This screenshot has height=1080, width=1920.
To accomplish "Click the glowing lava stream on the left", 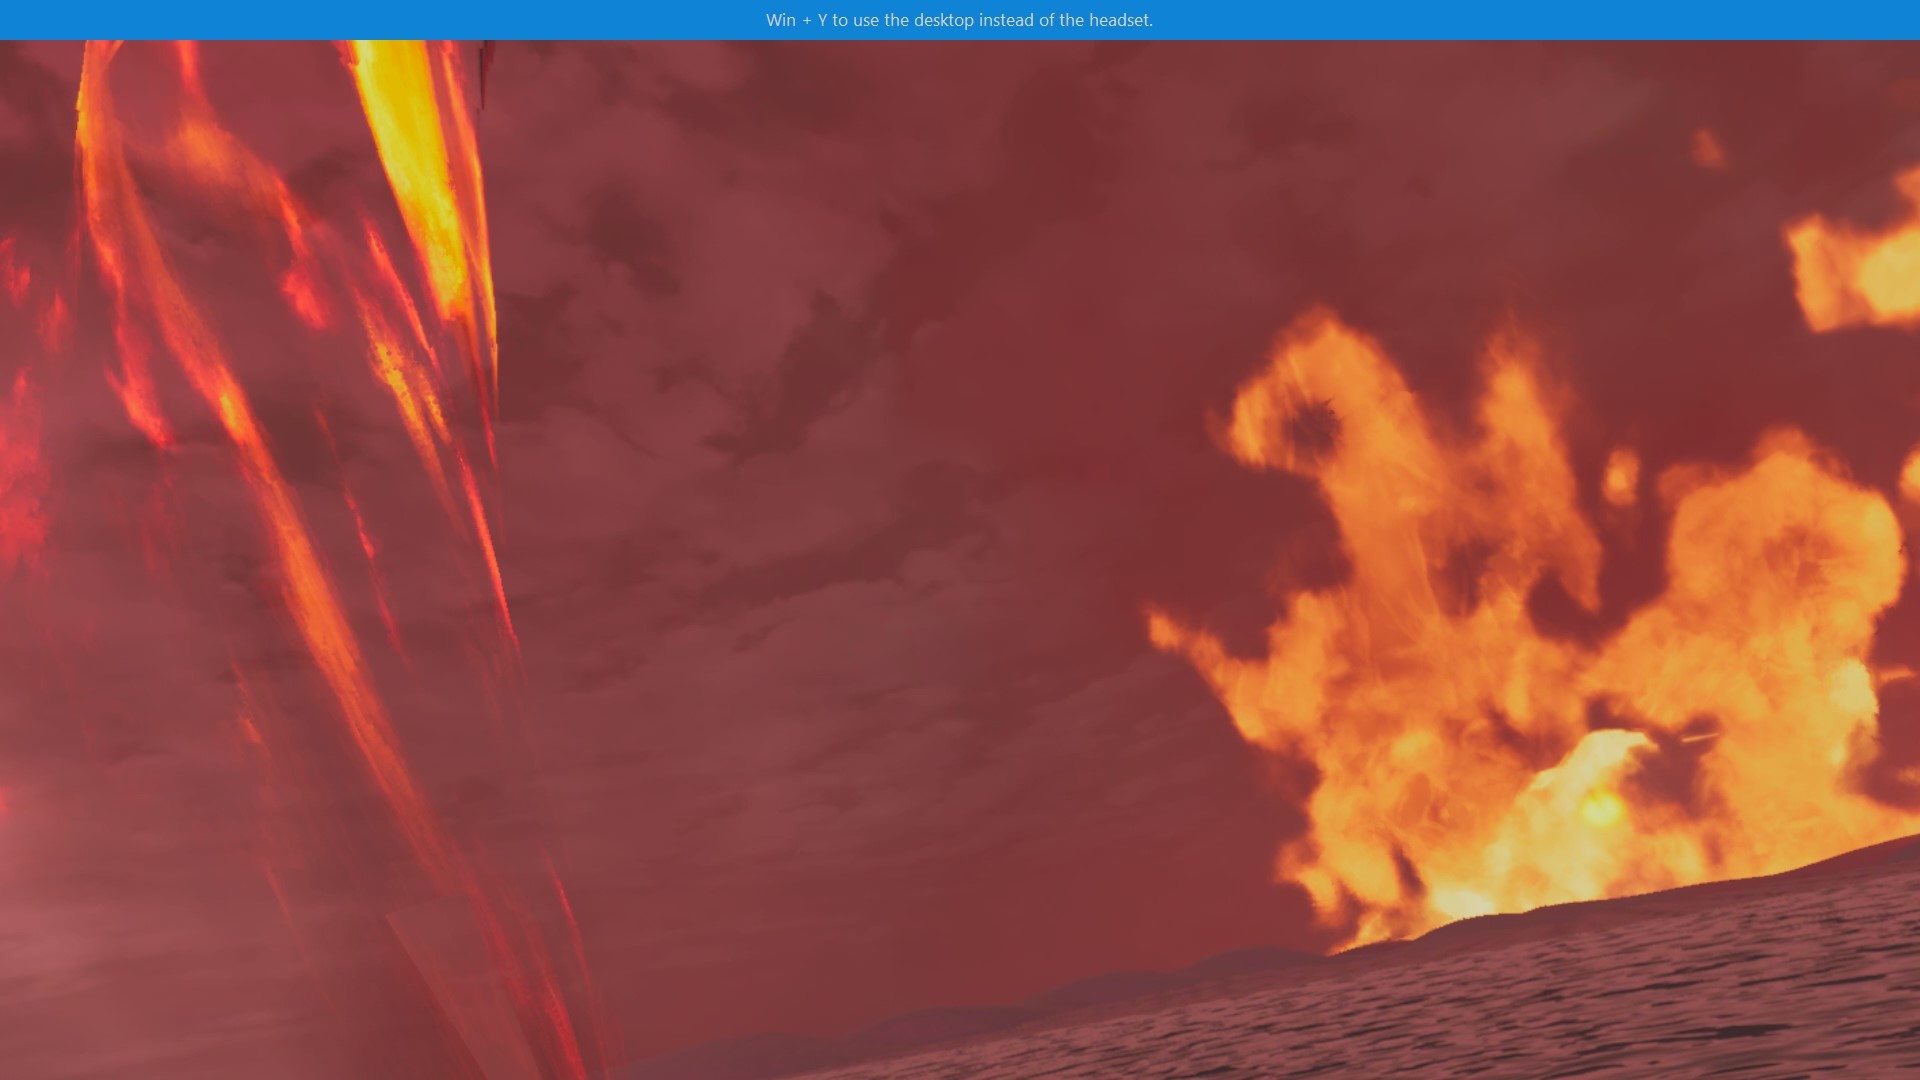I will 300,400.
